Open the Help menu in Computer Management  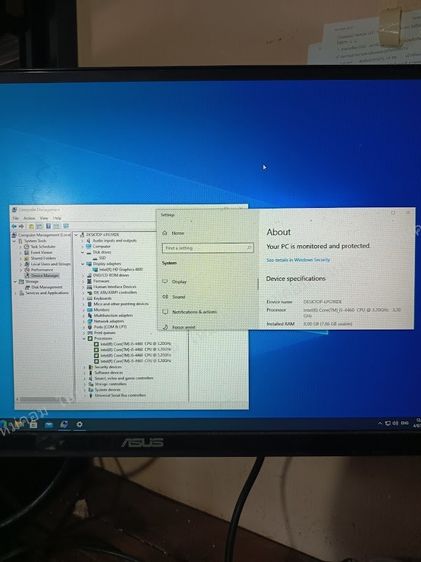click(x=57, y=218)
